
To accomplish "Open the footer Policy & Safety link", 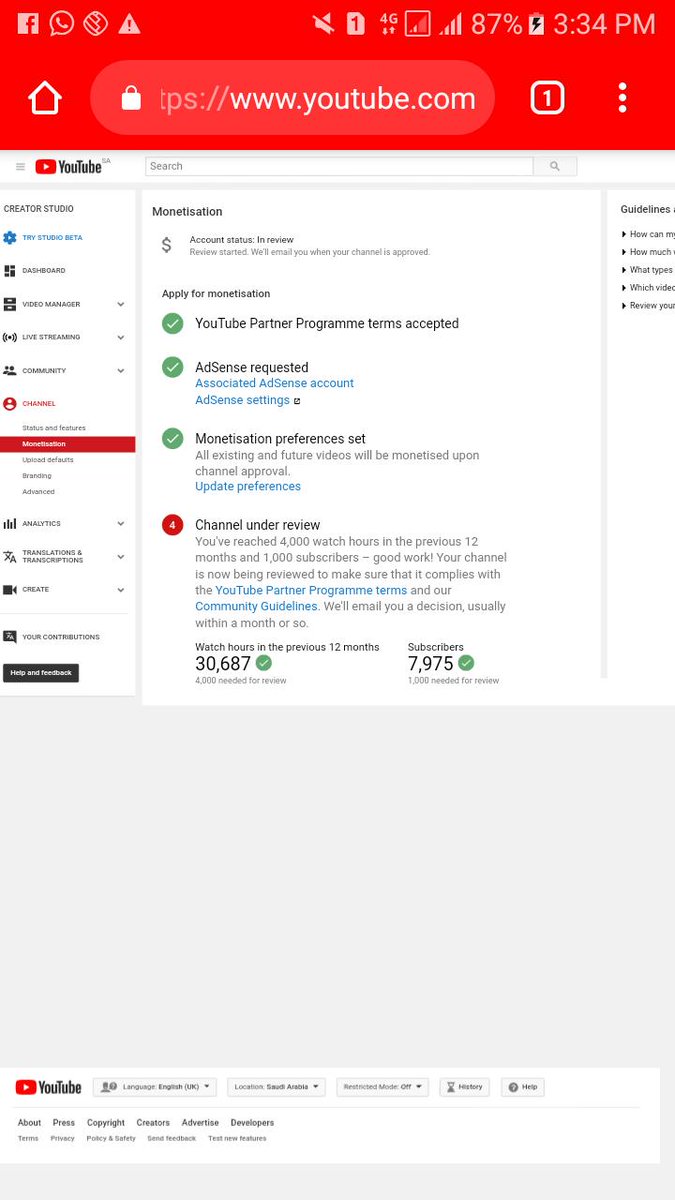I will 111,1139.
